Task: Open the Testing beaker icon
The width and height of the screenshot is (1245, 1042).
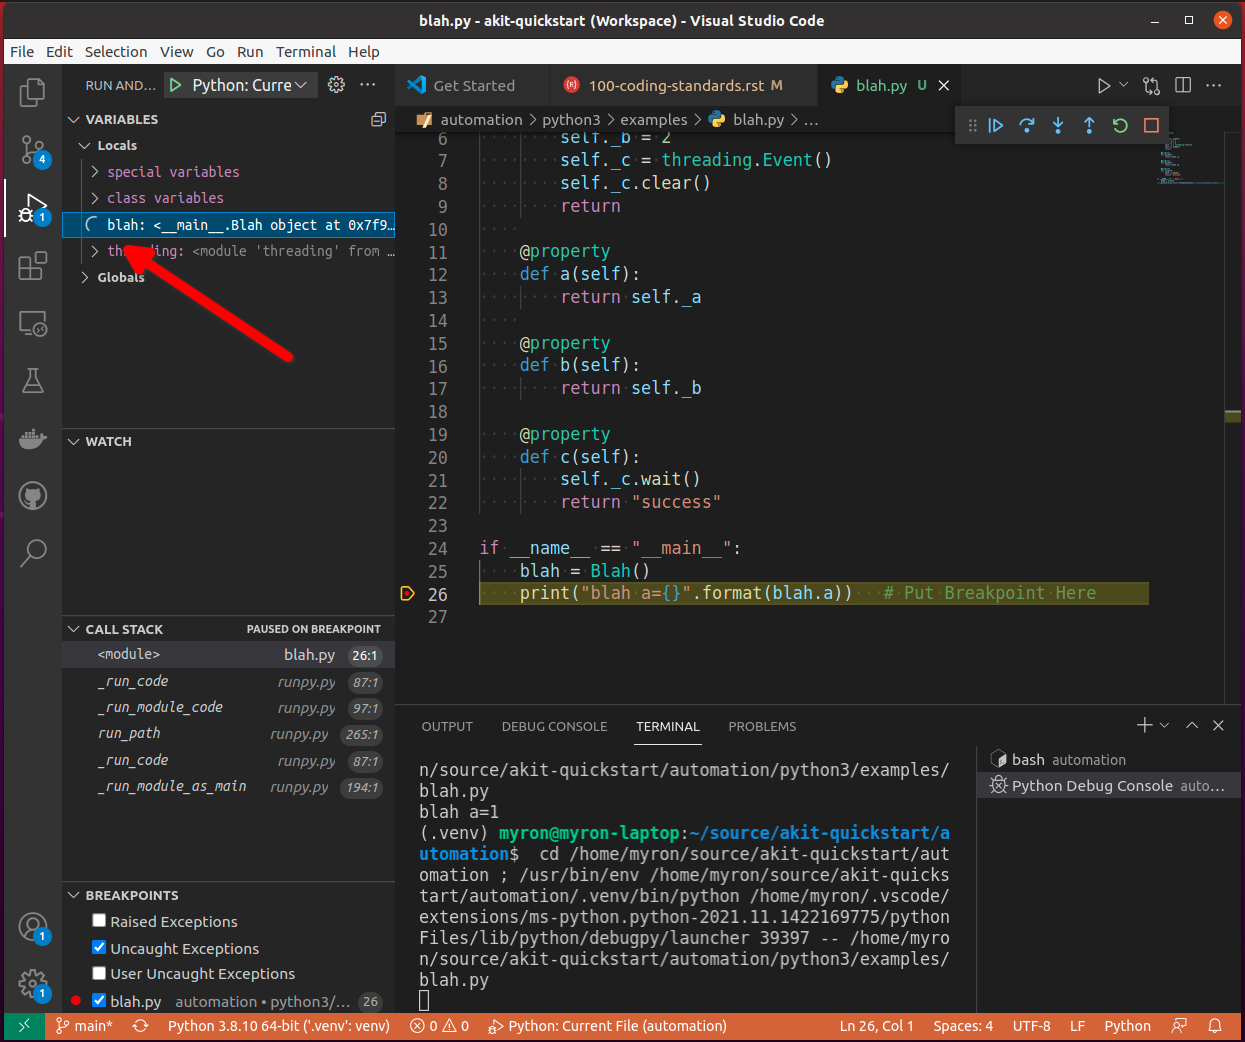Action: point(32,380)
